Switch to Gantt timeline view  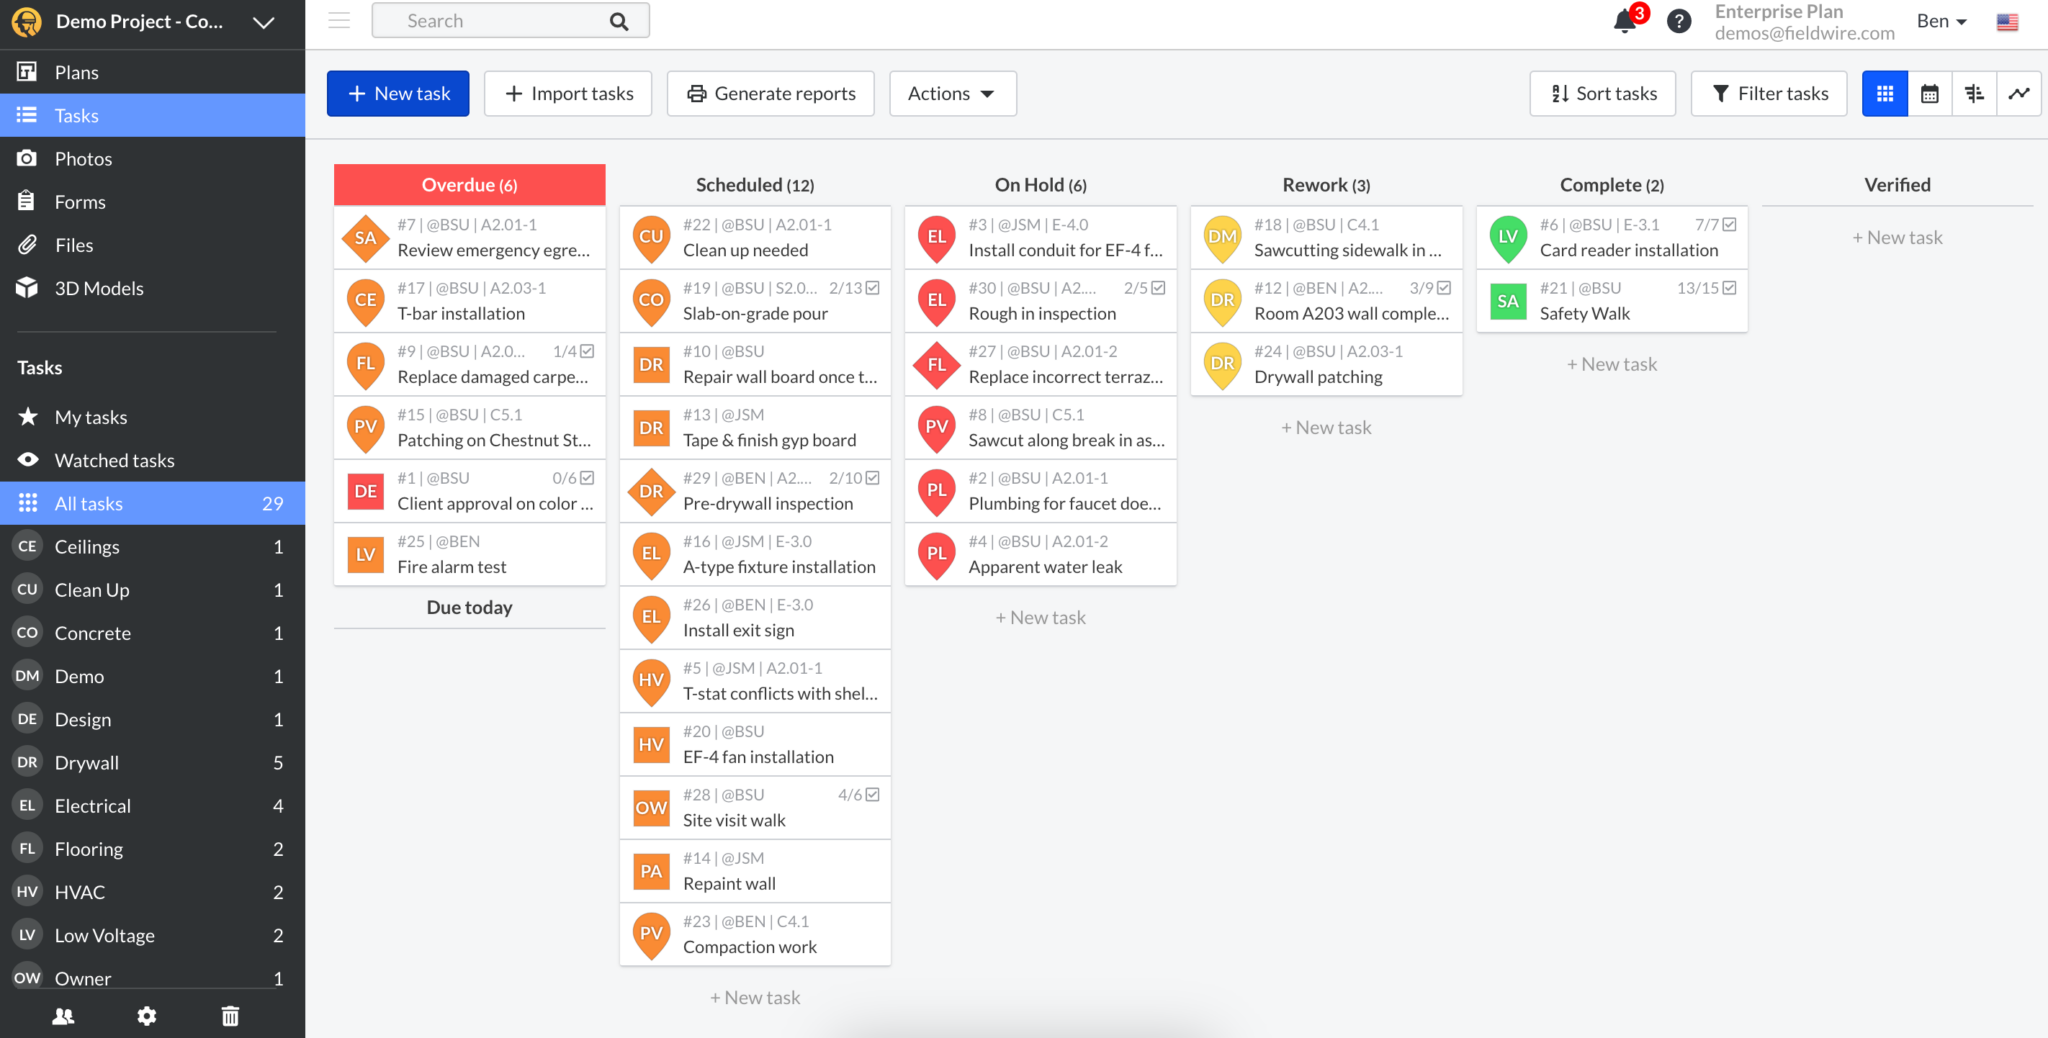pos(1974,93)
